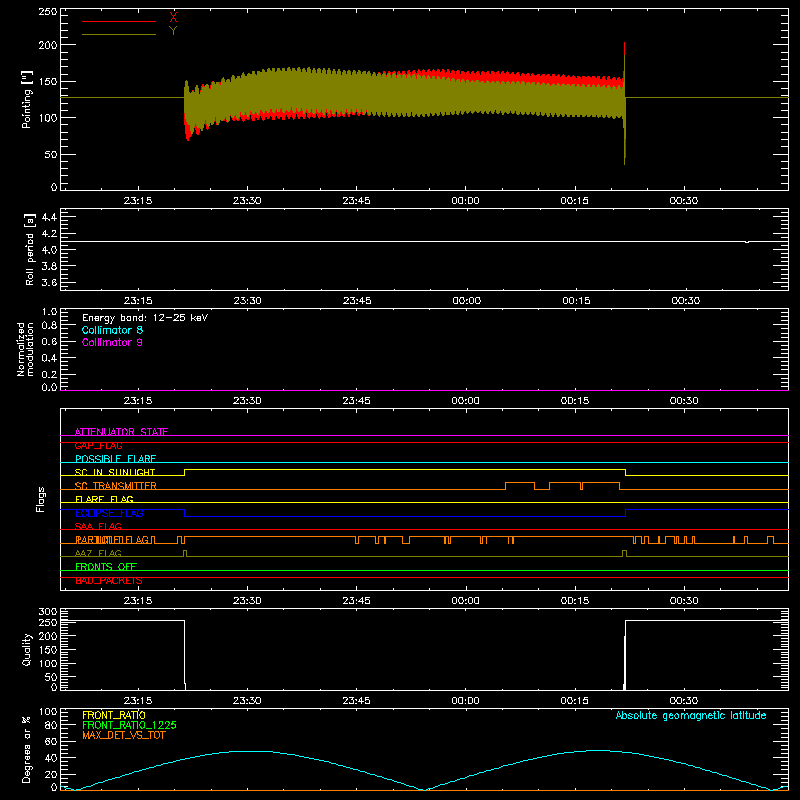Select the olive A47_FLAG label
Image resolution: width=800 pixels, height=800 pixels.
(98, 554)
